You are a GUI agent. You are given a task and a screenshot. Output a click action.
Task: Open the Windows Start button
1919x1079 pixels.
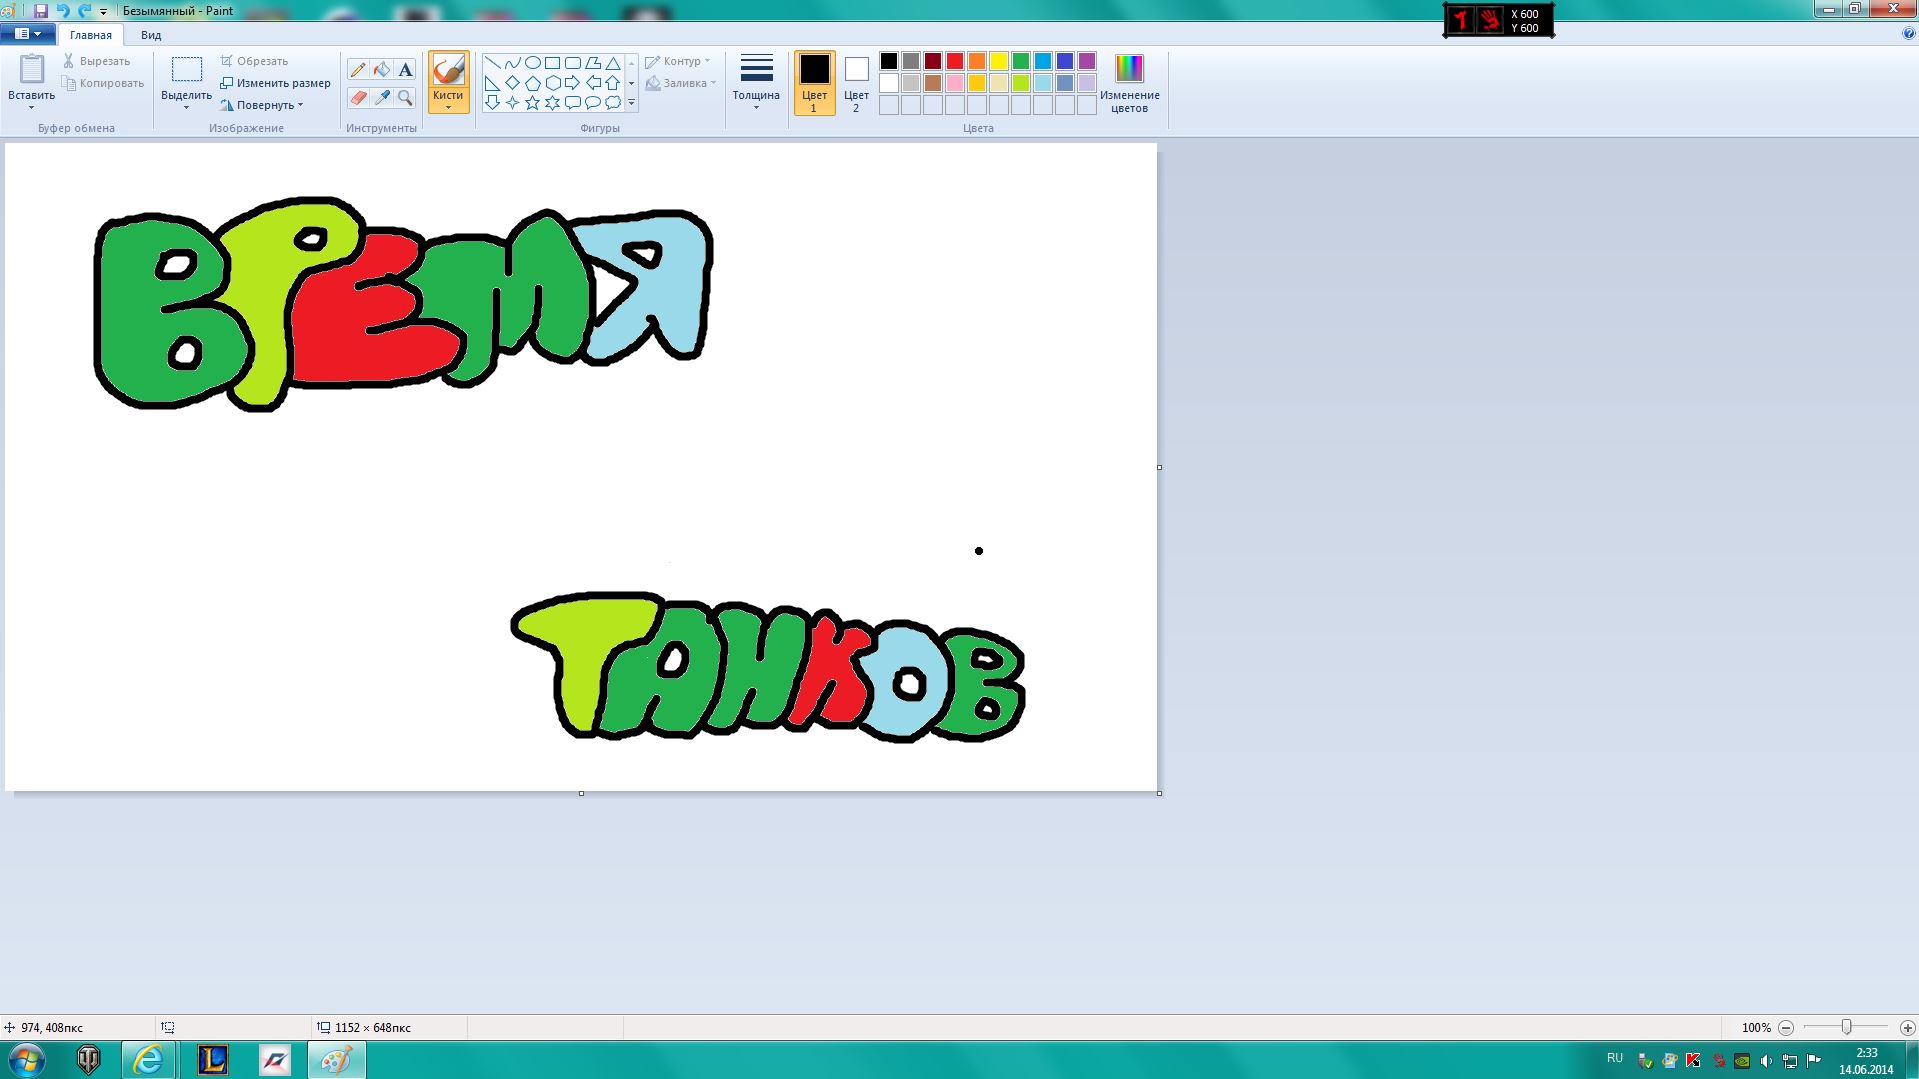point(27,1059)
